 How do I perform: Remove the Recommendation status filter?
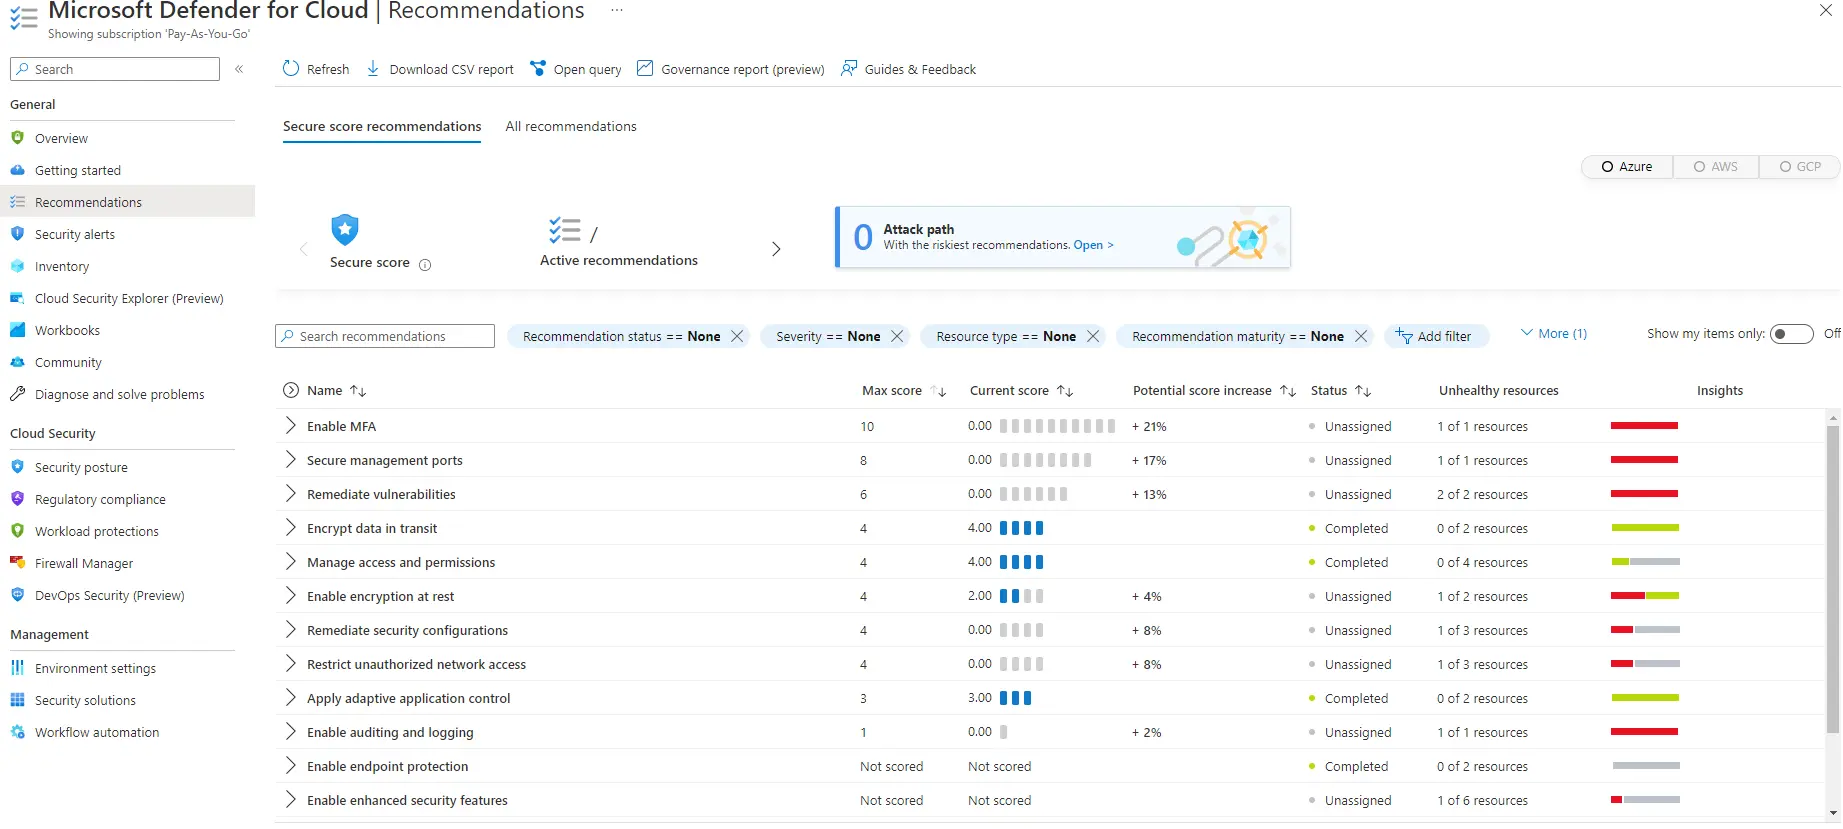point(737,336)
